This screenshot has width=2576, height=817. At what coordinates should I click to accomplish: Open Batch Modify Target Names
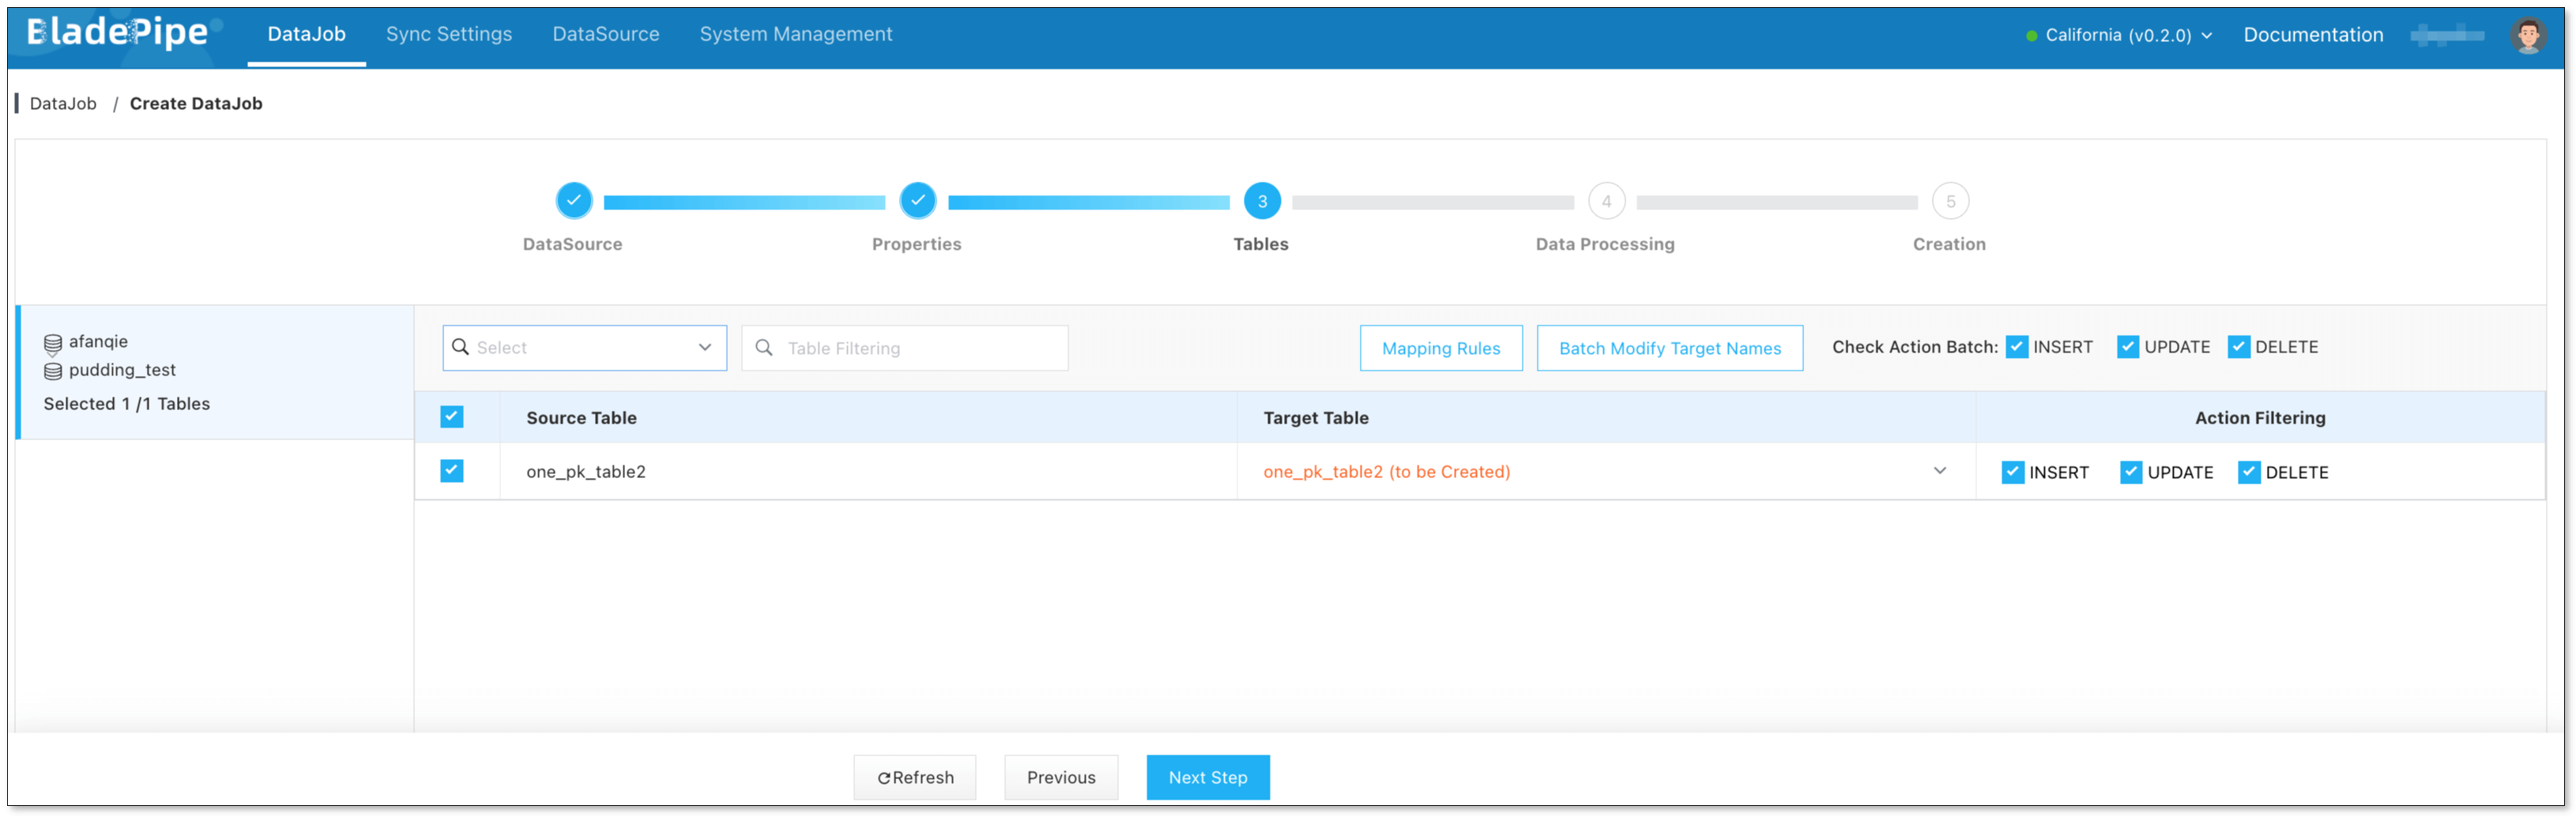coord(1669,348)
